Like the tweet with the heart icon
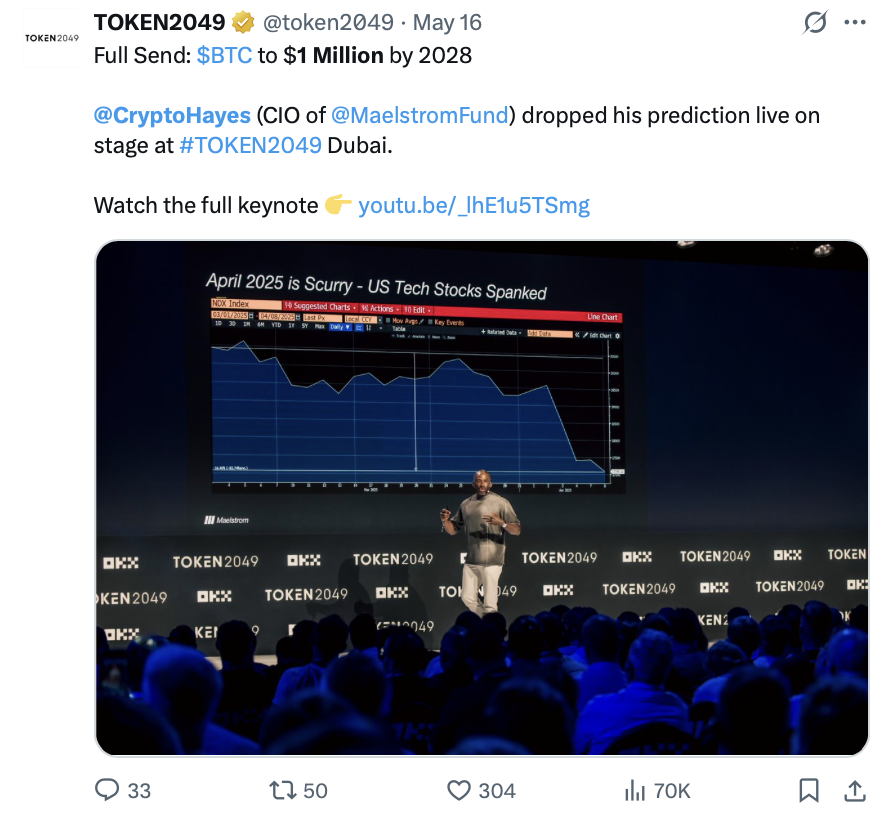The width and height of the screenshot is (888, 814). coord(459,790)
